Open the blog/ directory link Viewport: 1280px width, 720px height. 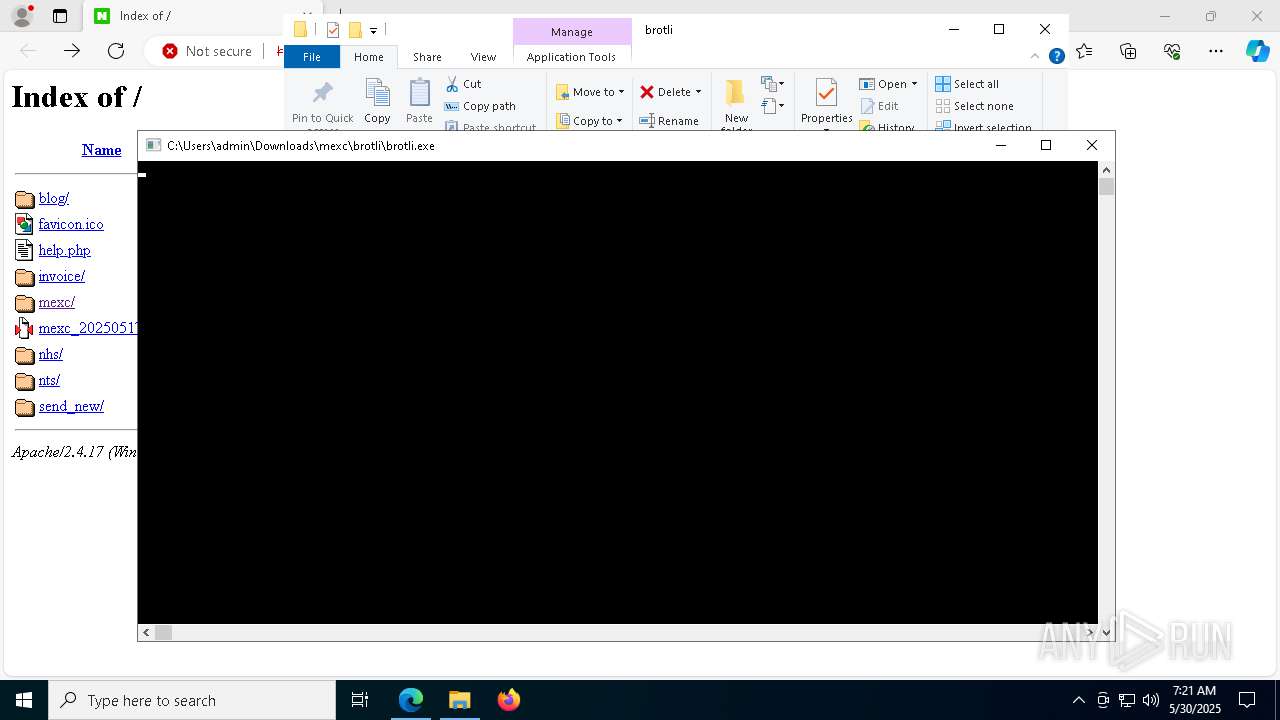(53, 198)
